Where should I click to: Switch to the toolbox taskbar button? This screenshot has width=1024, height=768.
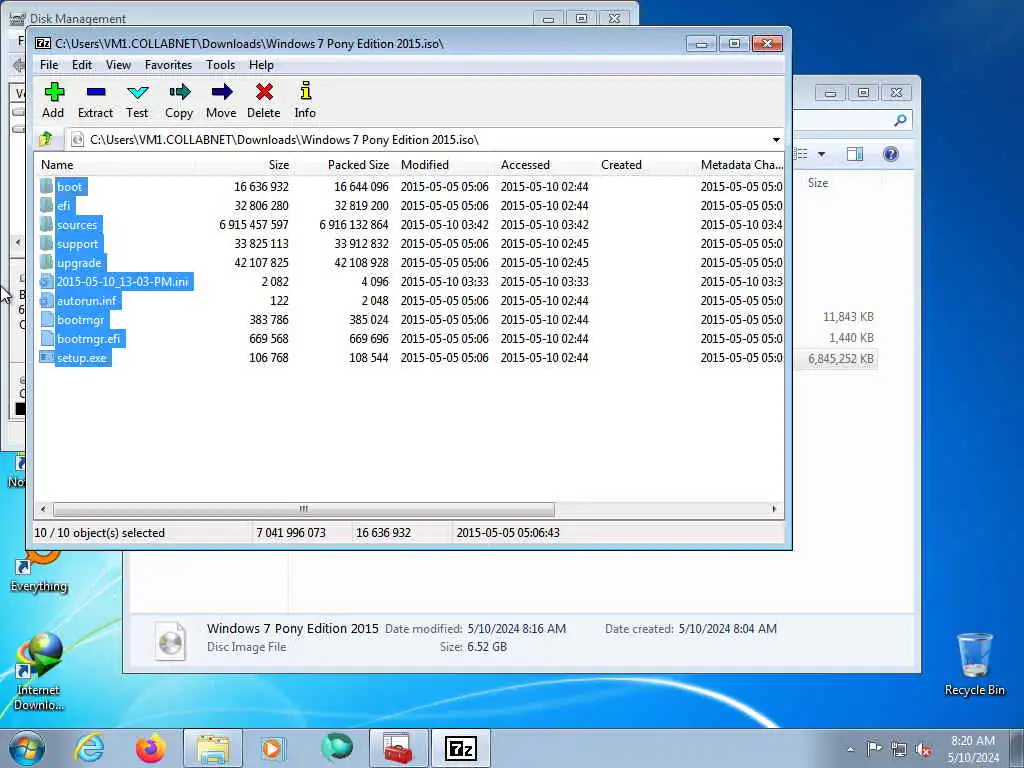coord(398,748)
